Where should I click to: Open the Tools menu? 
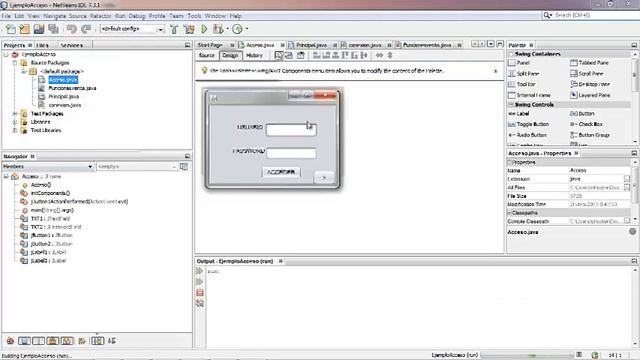(194, 16)
